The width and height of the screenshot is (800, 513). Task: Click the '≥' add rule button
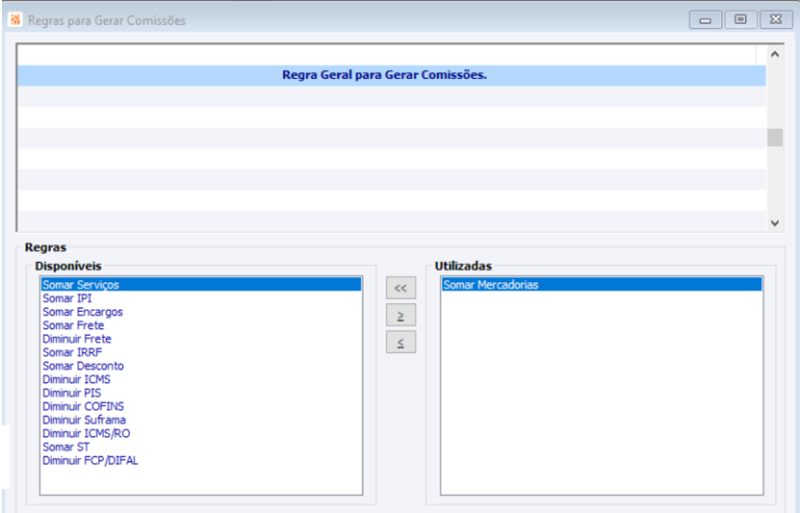(401, 315)
